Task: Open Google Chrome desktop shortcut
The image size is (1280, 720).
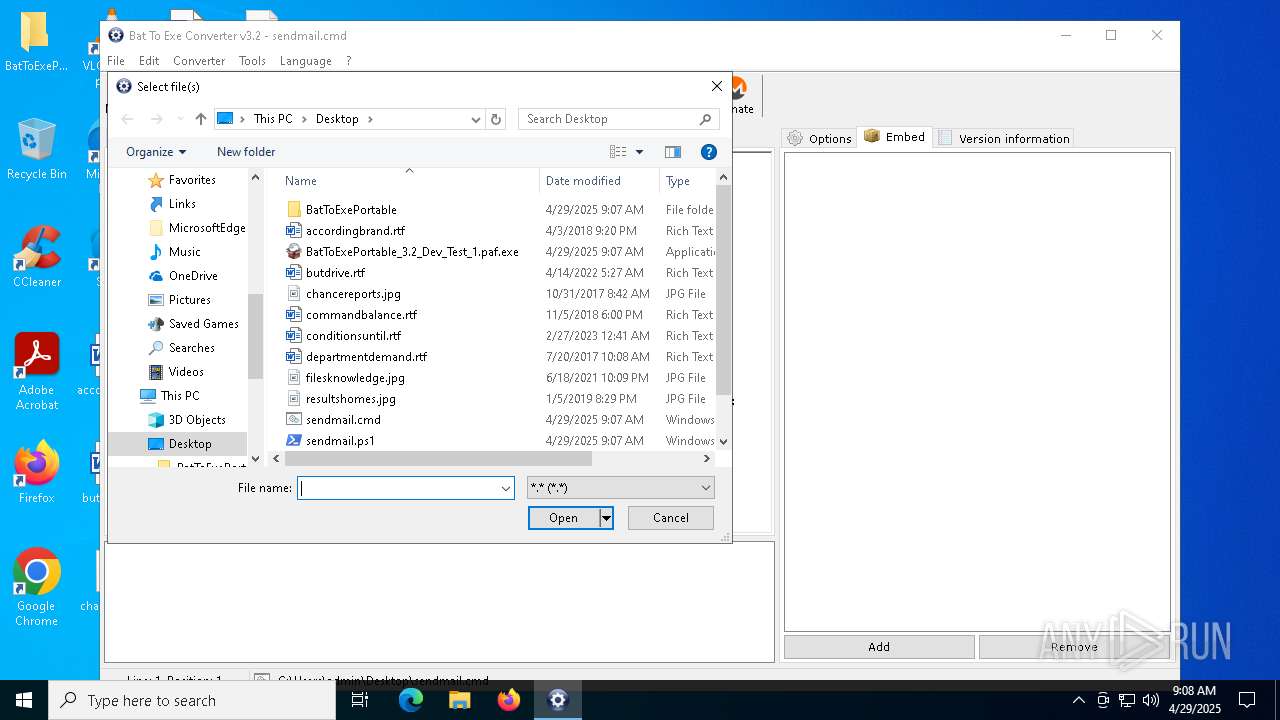Action: pos(37,588)
